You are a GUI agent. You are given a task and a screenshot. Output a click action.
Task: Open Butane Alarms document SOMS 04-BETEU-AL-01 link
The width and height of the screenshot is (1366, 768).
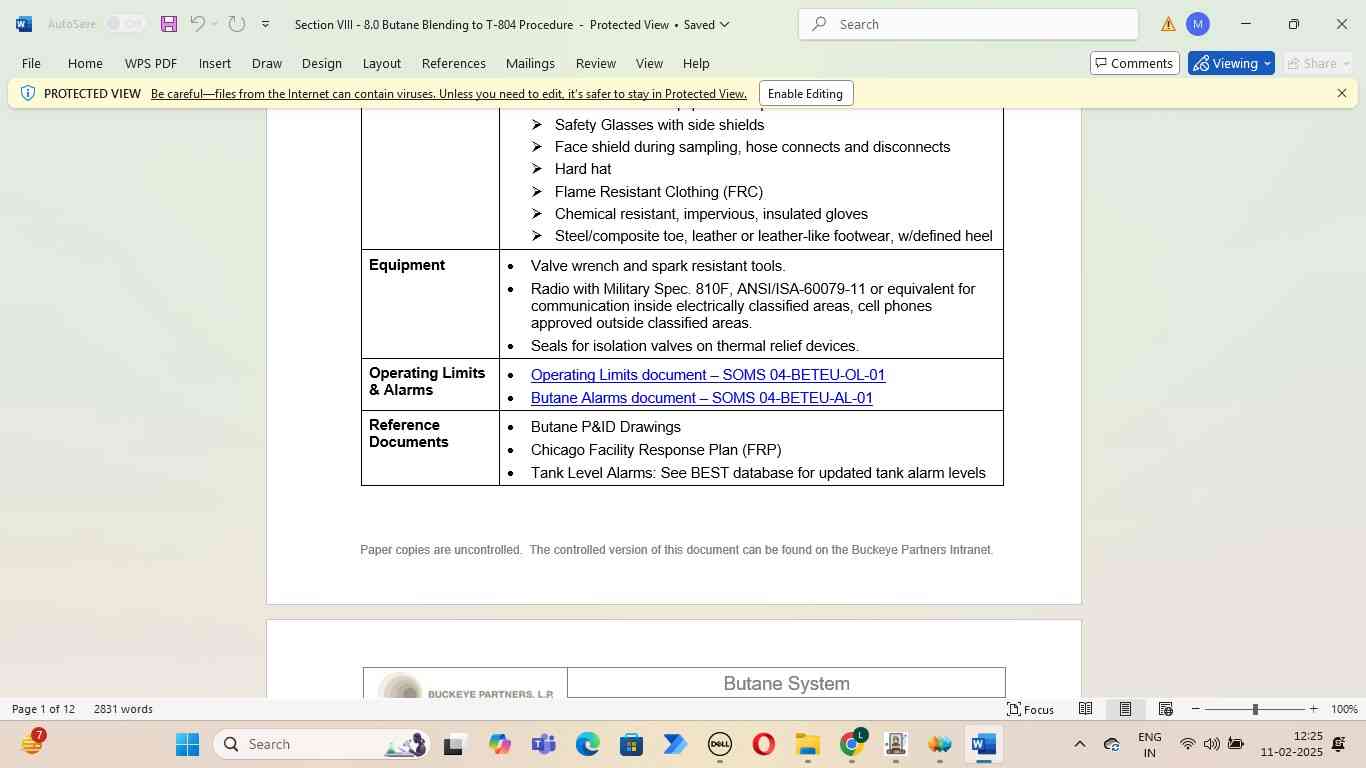tap(702, 398)
